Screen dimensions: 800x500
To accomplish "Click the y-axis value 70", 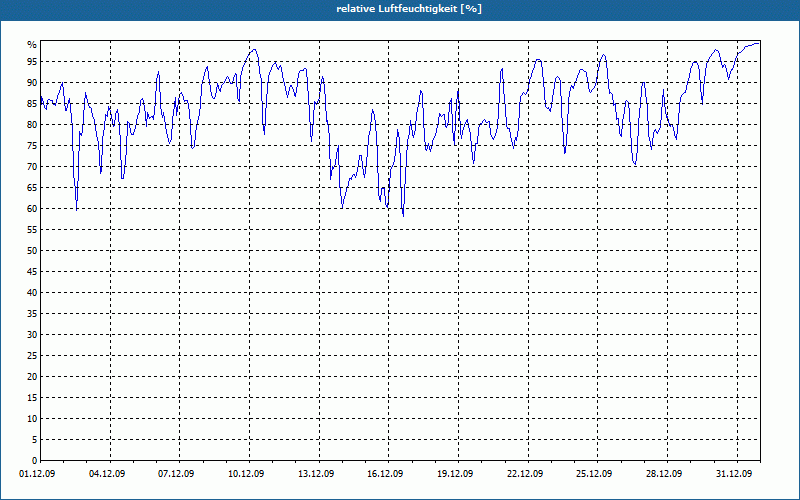I will click(x=32, y=167).
